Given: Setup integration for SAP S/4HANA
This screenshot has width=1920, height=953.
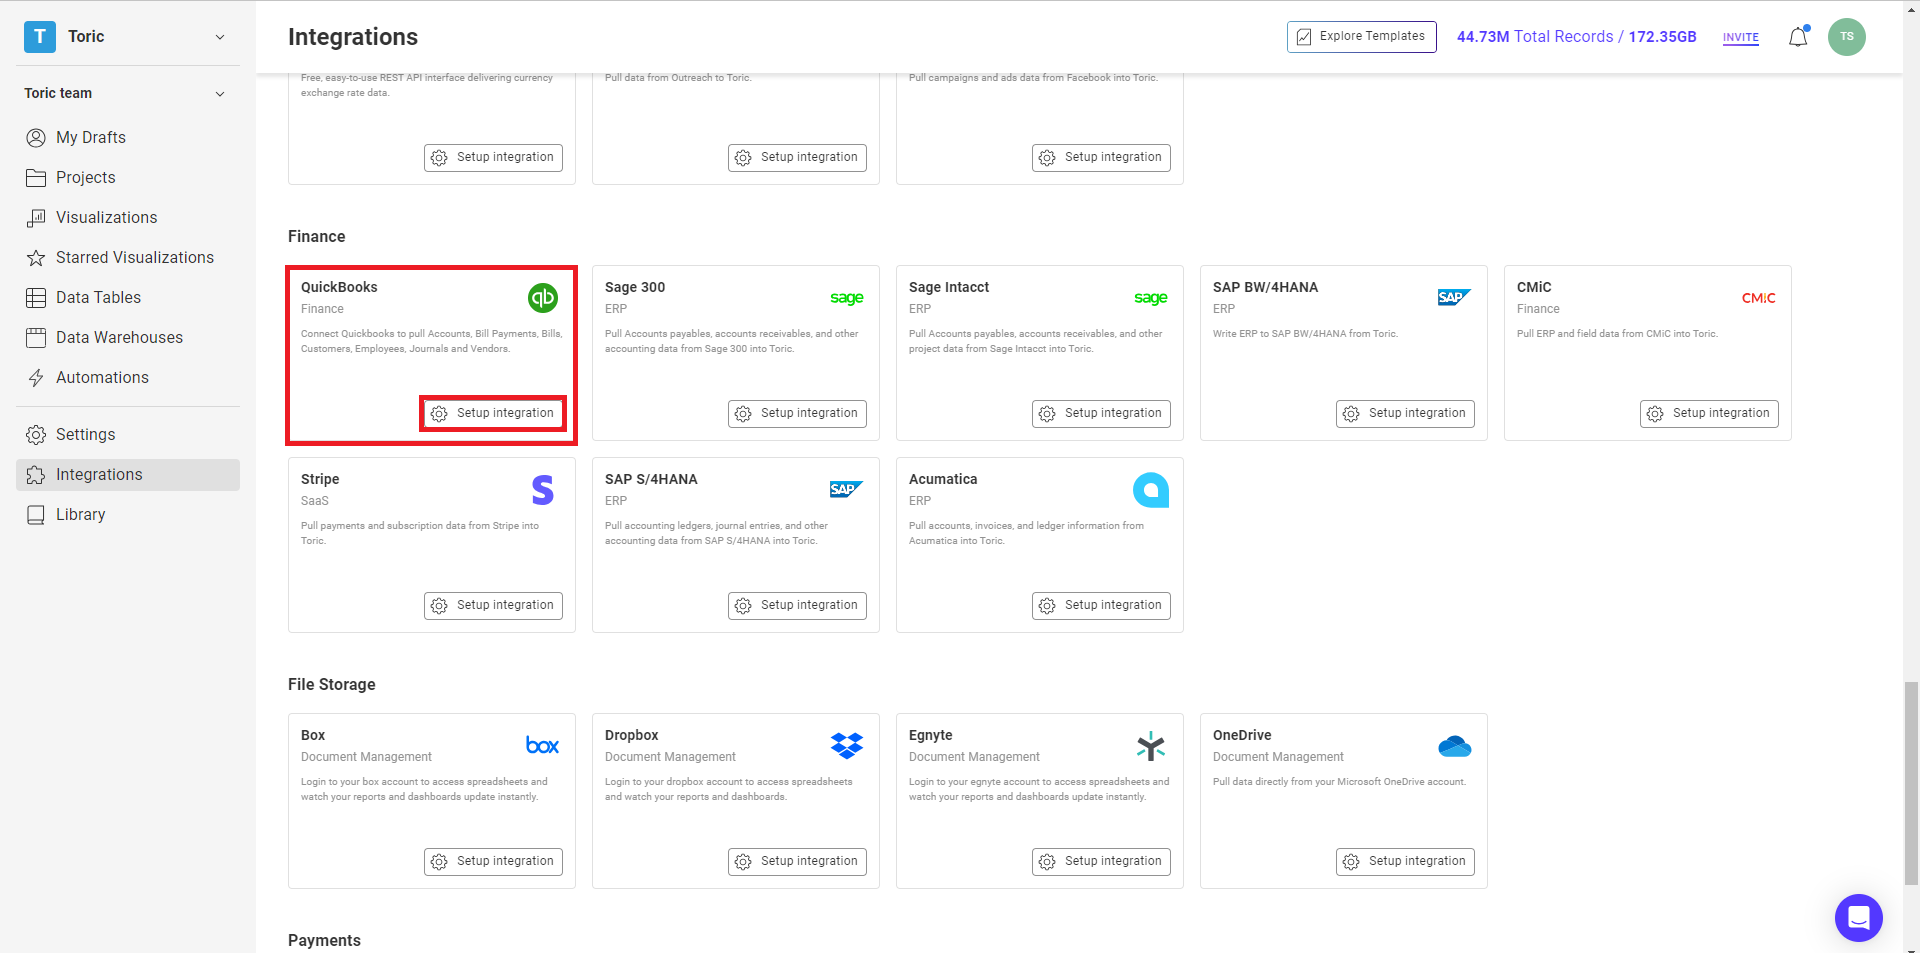Looking at the screenshot, I should tap(797, 606).
